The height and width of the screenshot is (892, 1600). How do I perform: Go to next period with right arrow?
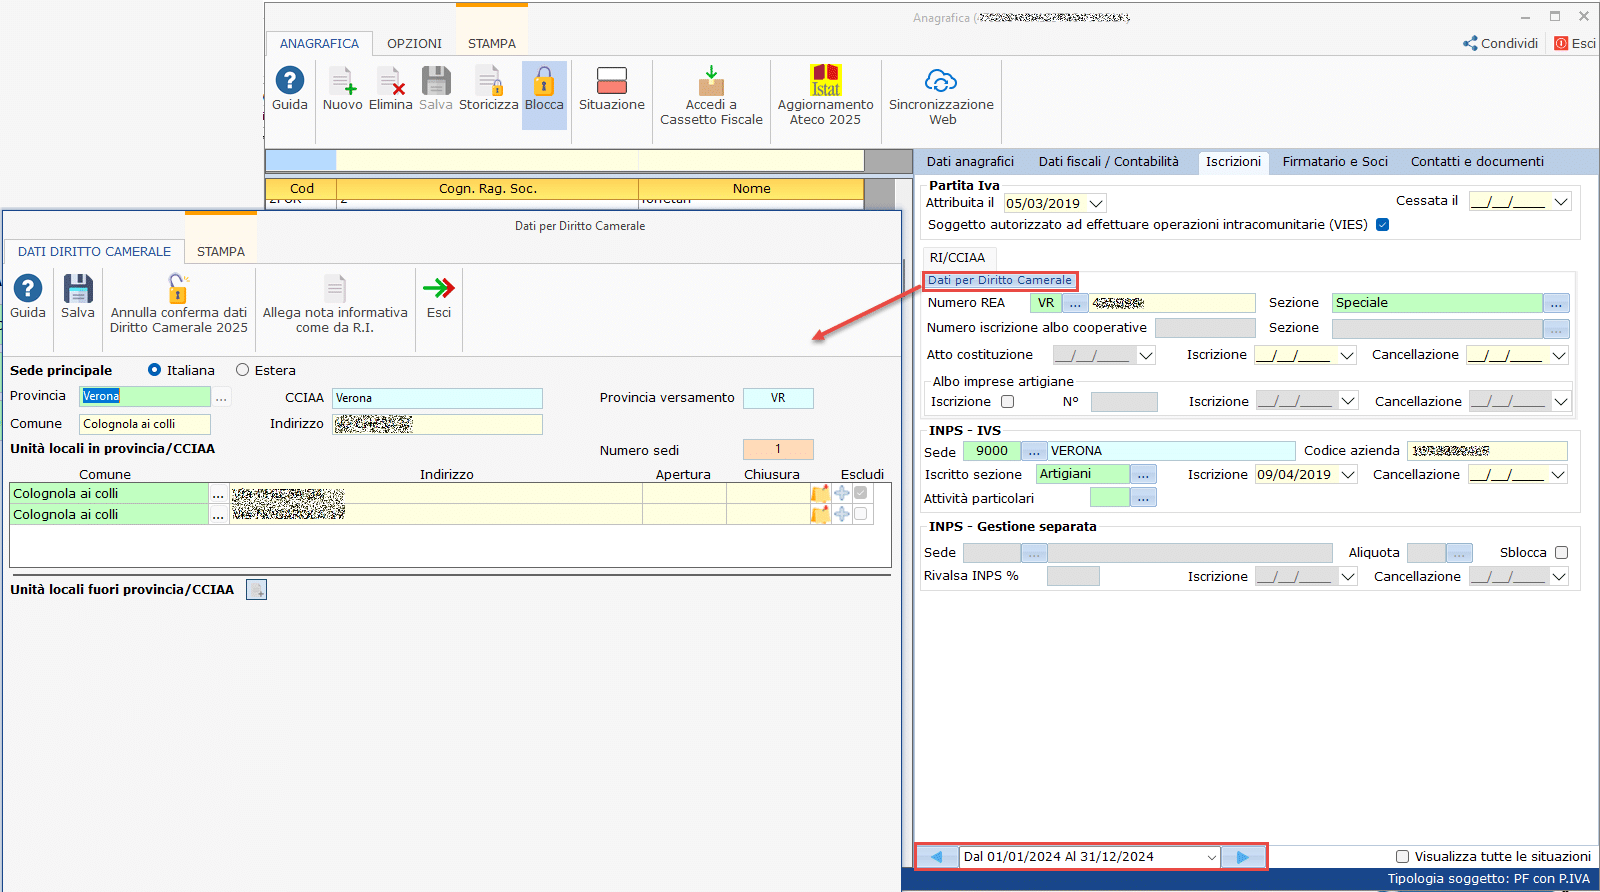(1243, 857)
